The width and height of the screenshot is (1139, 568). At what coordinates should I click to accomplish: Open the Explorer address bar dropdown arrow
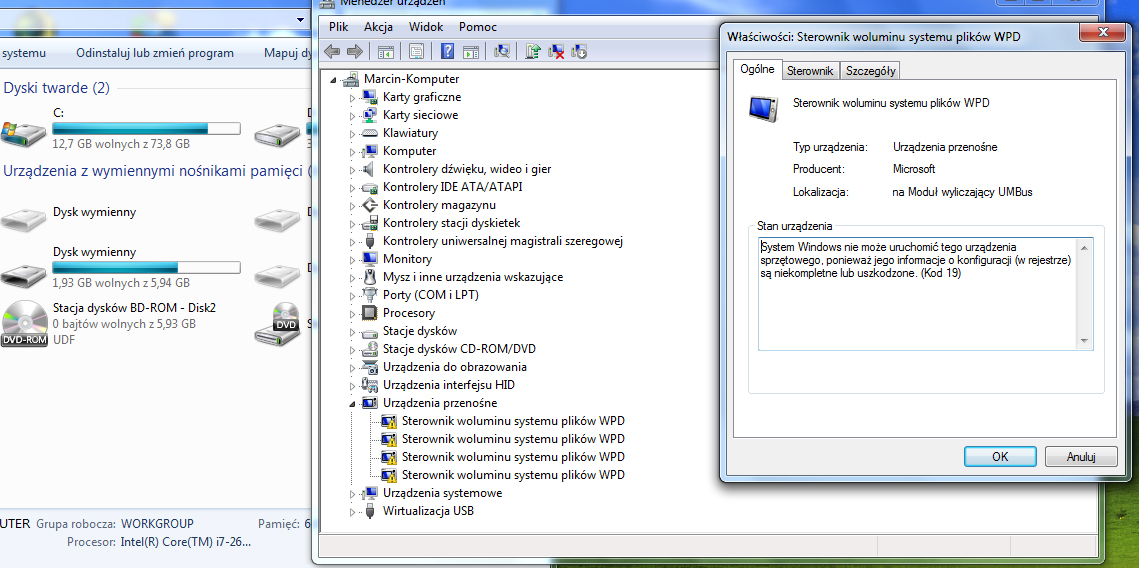tap(300, 19)
